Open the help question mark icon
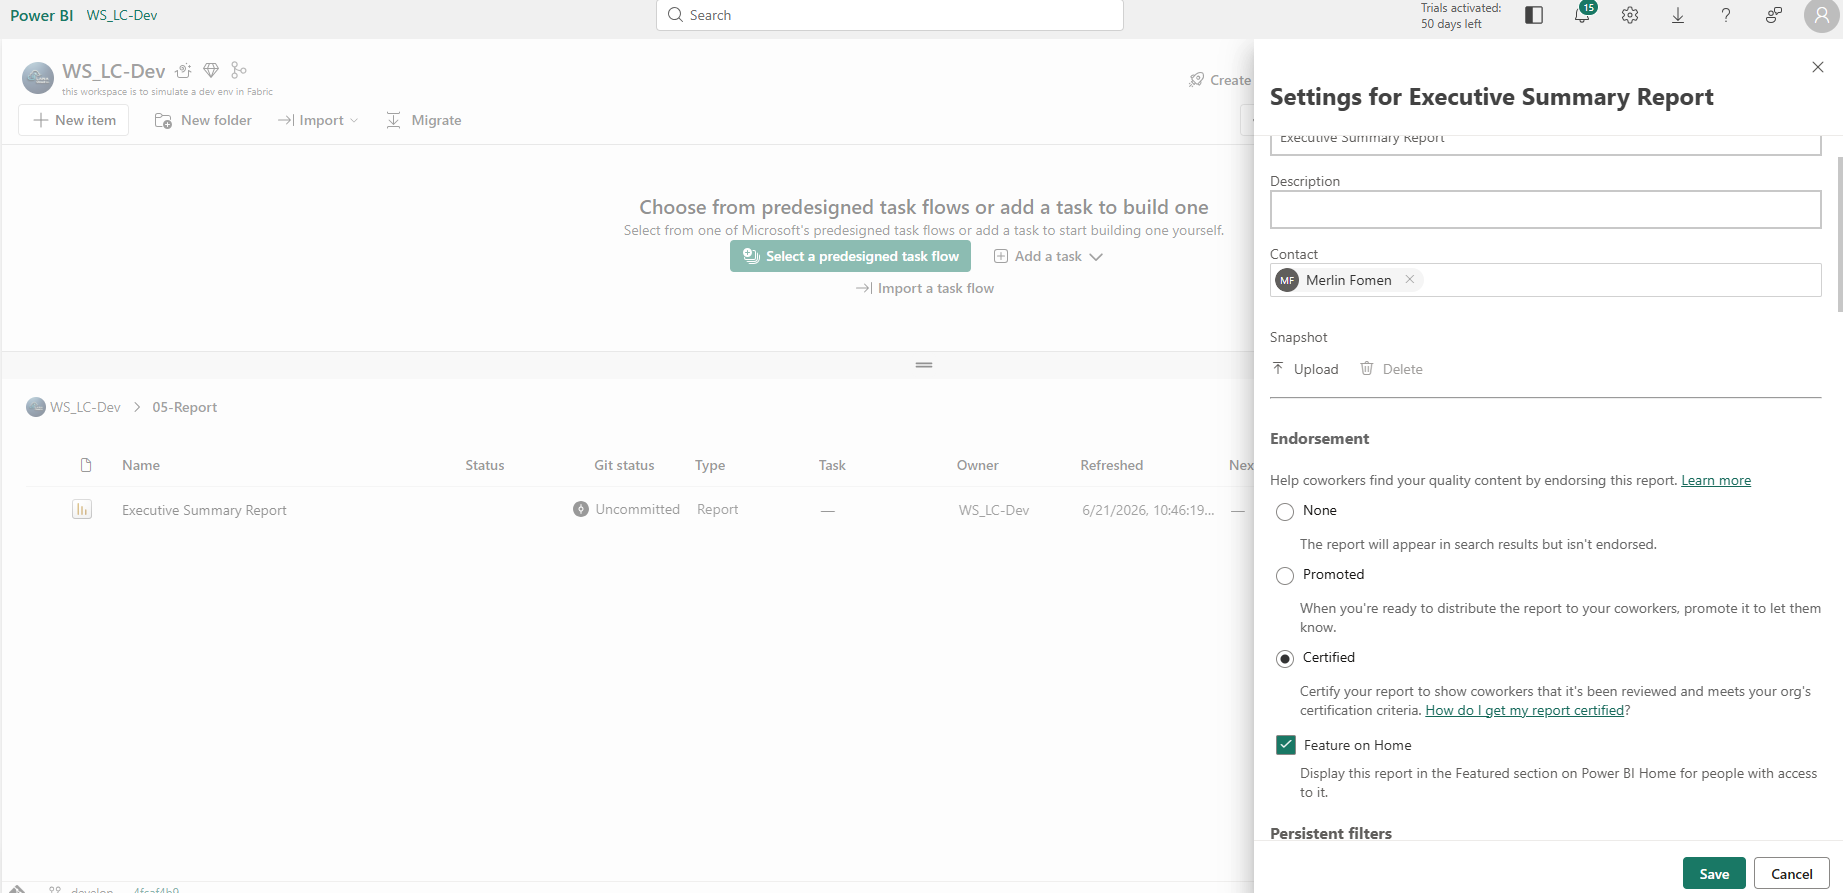 point(1726,15)
